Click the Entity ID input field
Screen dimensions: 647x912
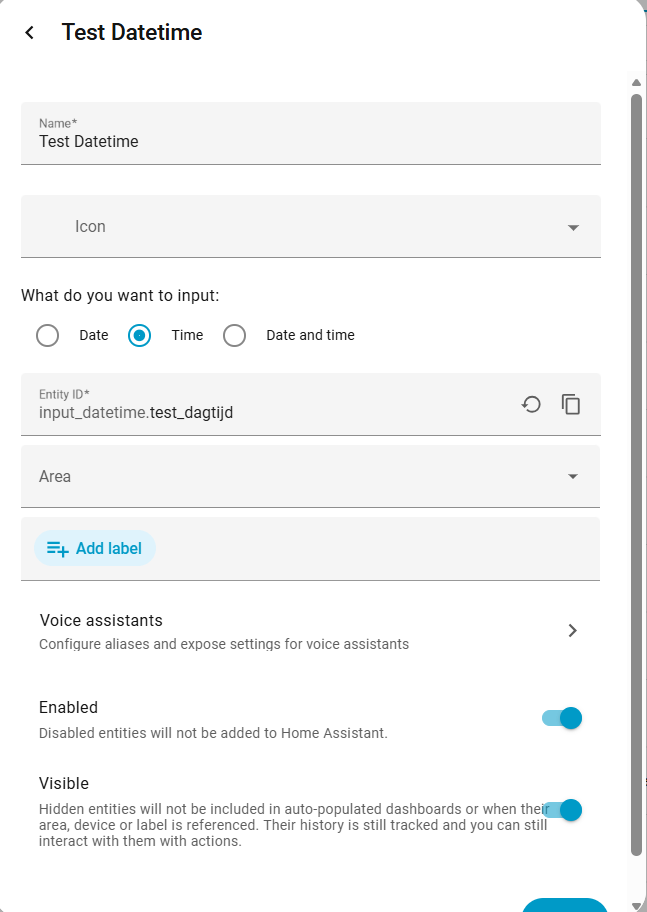coord(270,411)
